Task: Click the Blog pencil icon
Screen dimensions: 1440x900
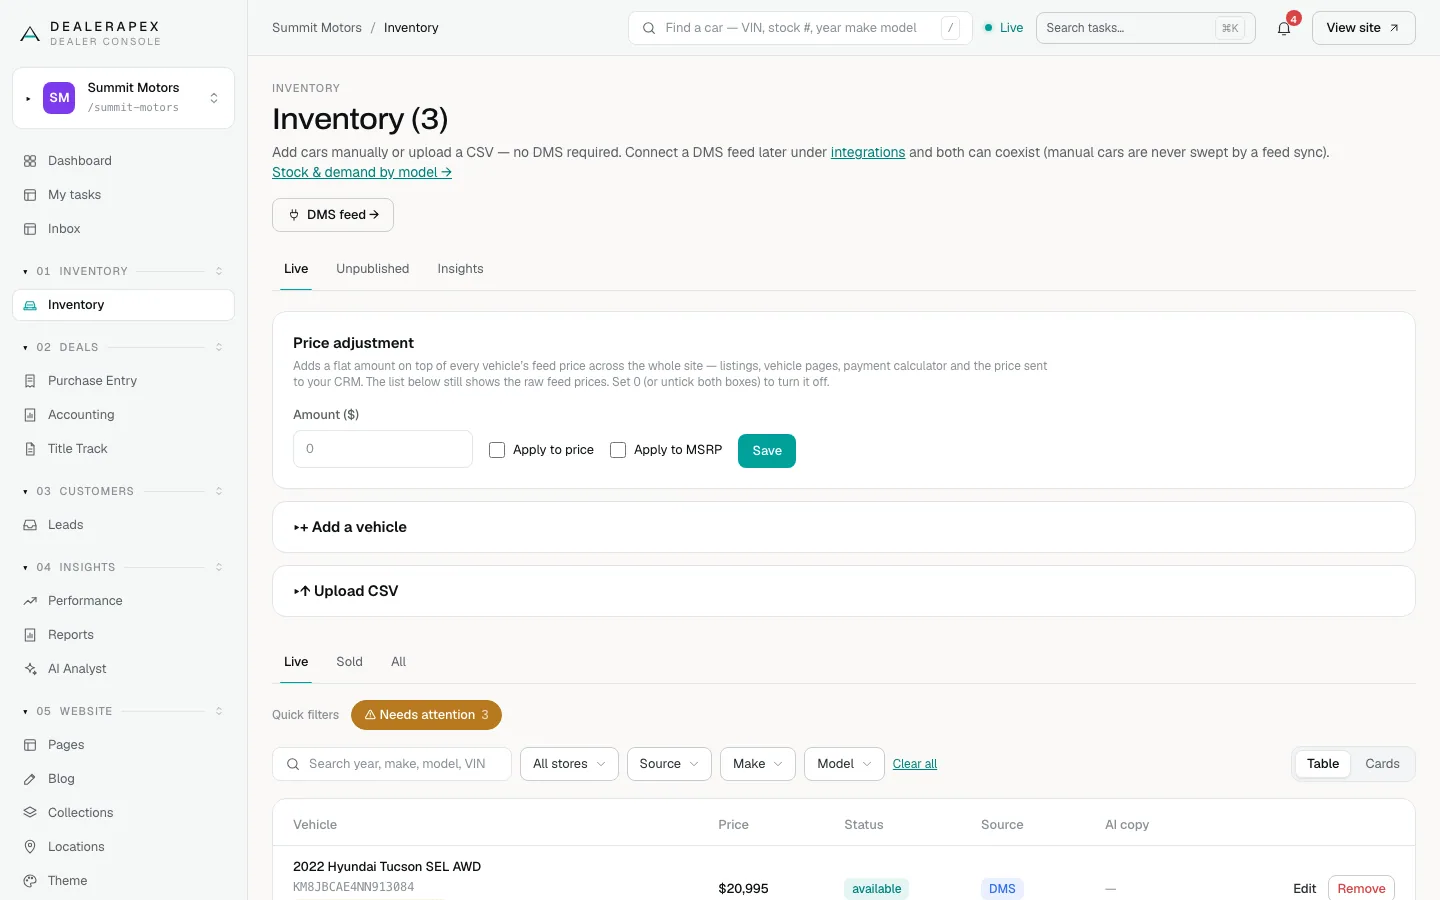Action: point(30,779)
